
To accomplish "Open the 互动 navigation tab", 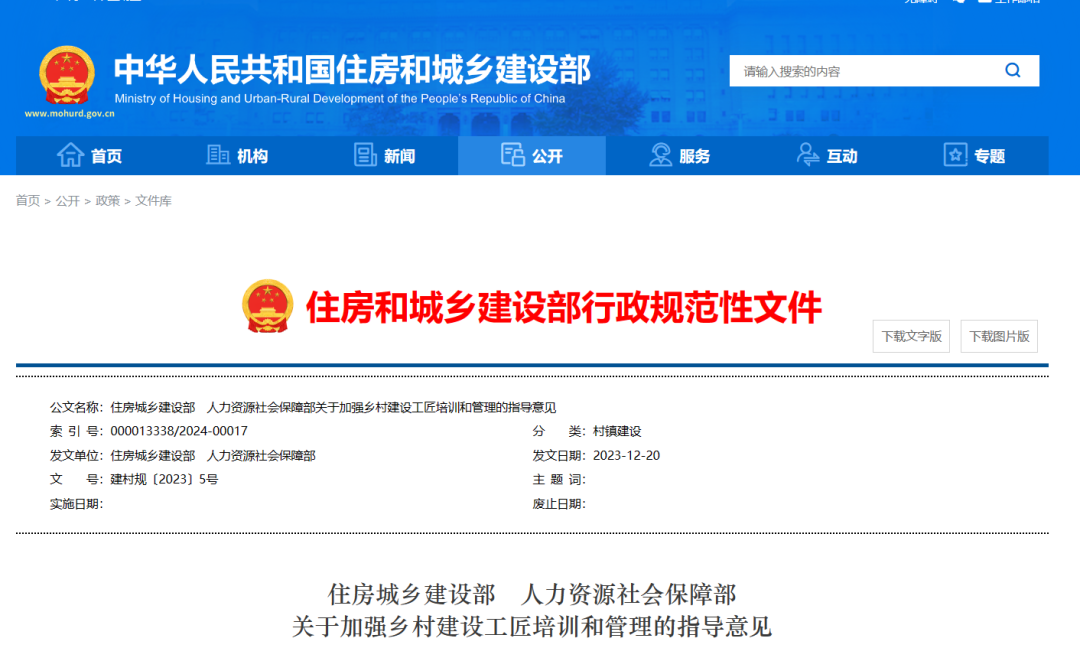I will [x=827, y=156].
